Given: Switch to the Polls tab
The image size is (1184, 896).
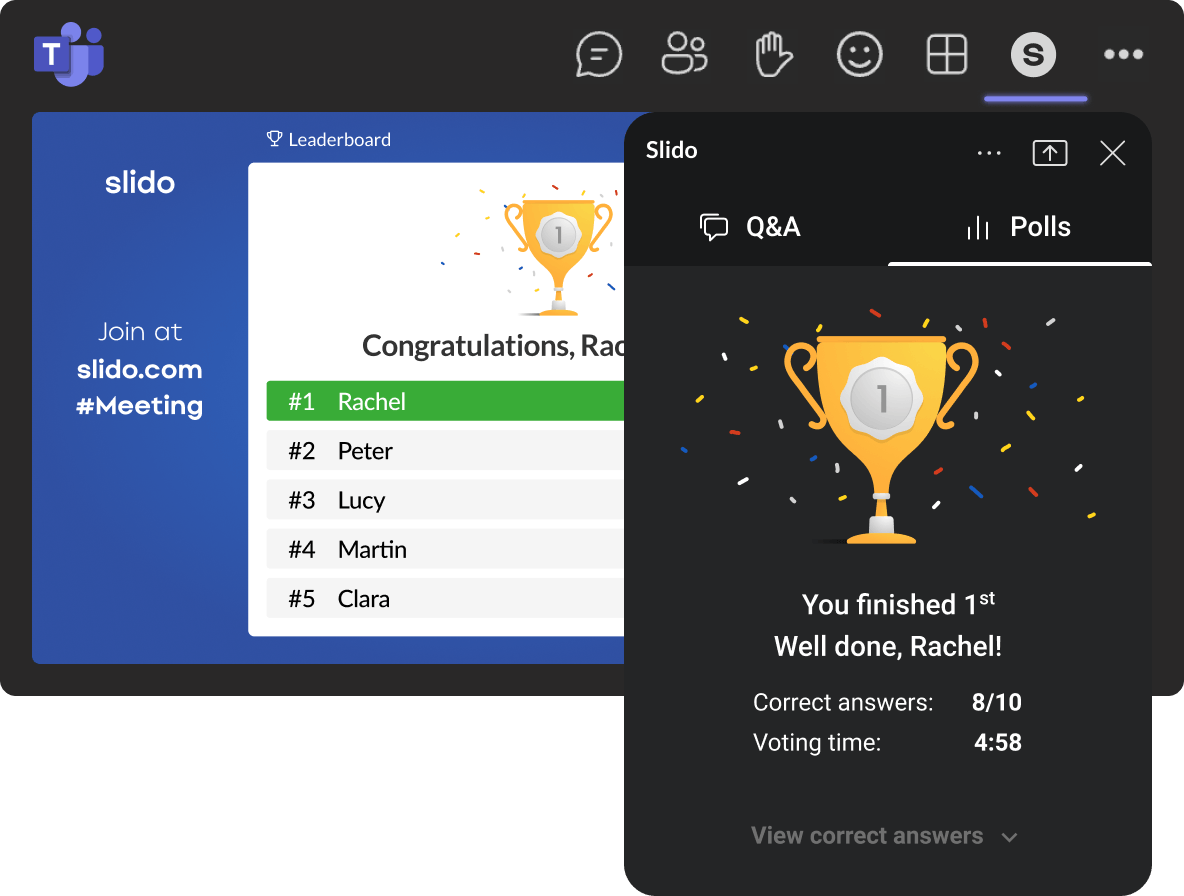Looking at the screenshot, I should 1019,226.
